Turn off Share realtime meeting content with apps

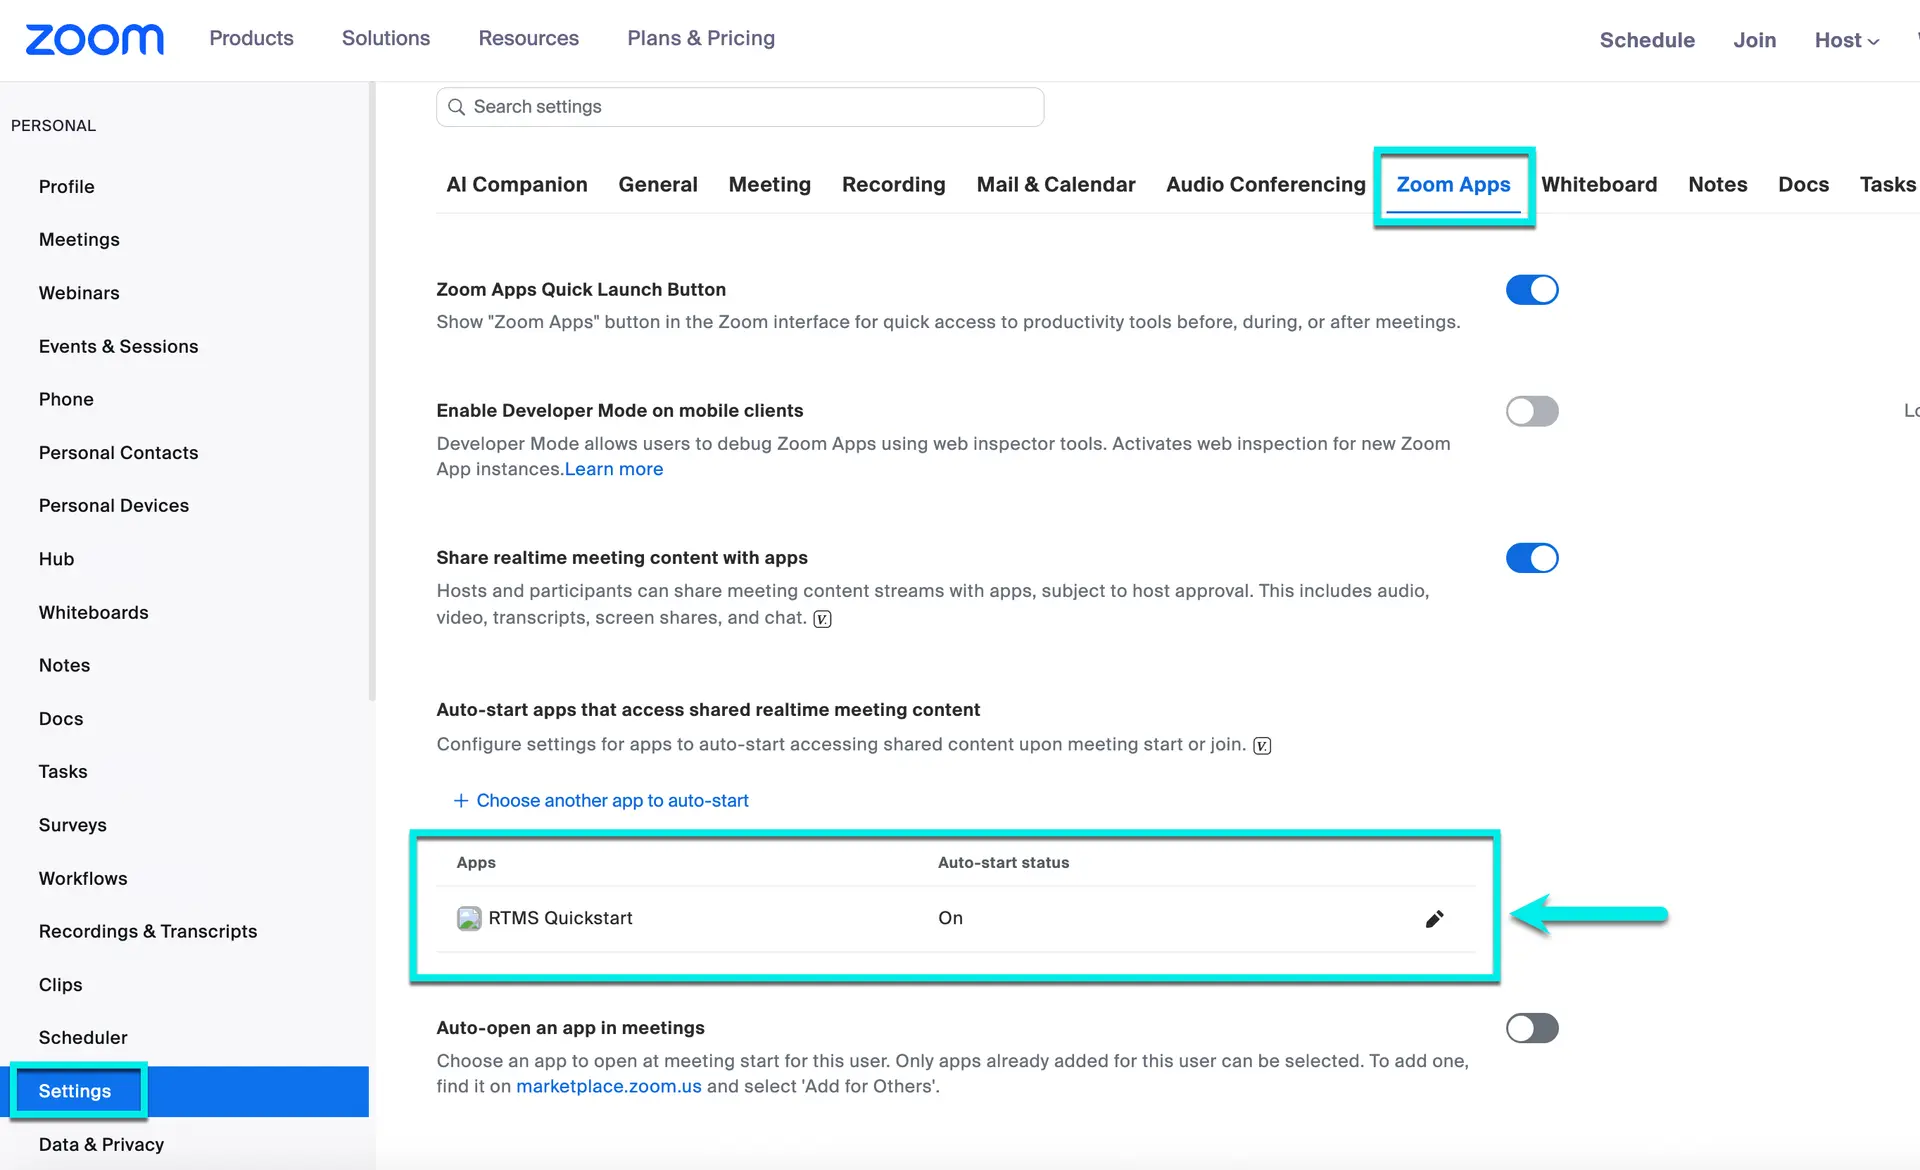pos(1531,558)
